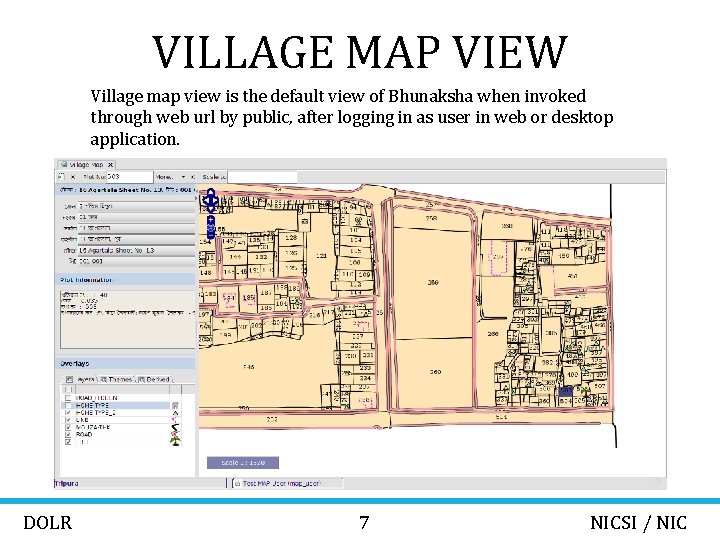Uncheck the ROAD layer checkbox
Viewport: 720px width, 540px height.
coord(68,434)
